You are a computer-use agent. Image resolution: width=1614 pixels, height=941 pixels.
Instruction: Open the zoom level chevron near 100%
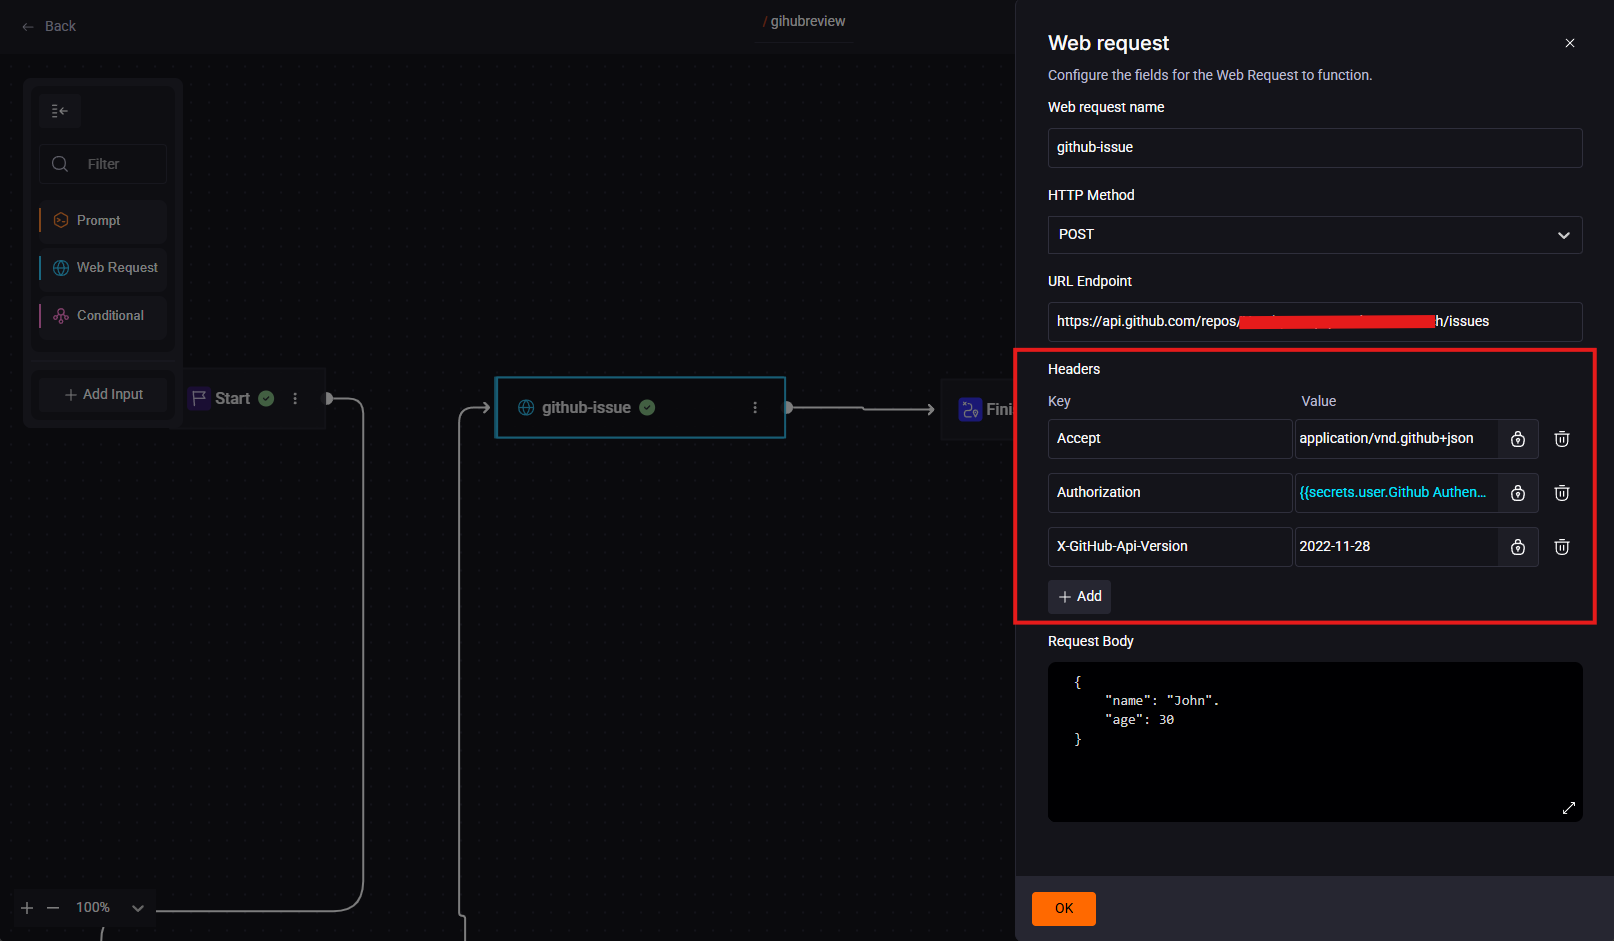pyautogui.click(x=137, y=907)
